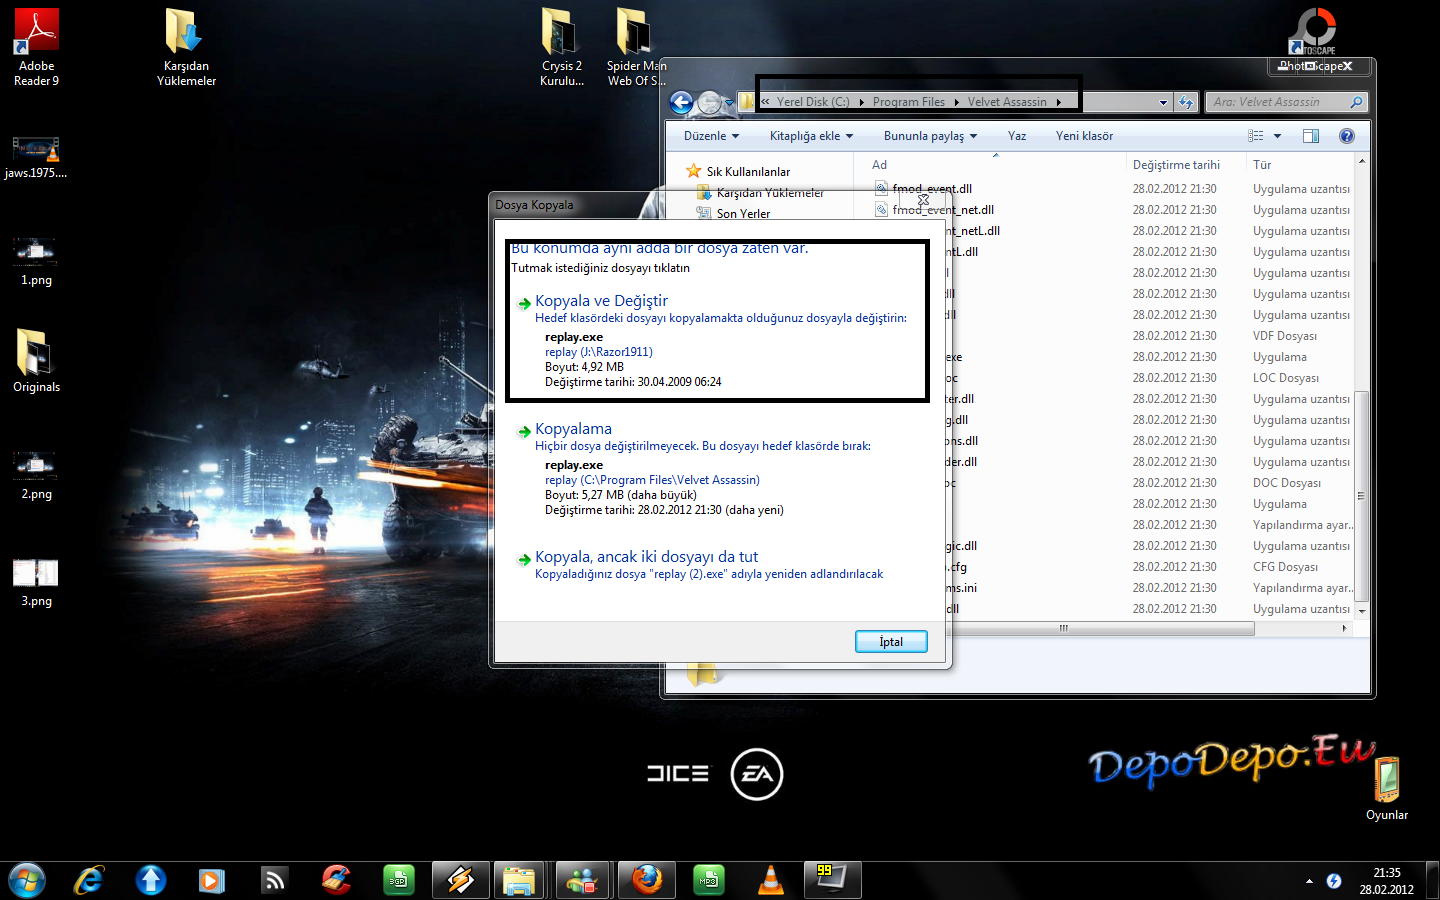Refresh the Velvet Assassin folder
Image resolution: width=1440 pixels, height=900 pixels.
point(1186,102)
